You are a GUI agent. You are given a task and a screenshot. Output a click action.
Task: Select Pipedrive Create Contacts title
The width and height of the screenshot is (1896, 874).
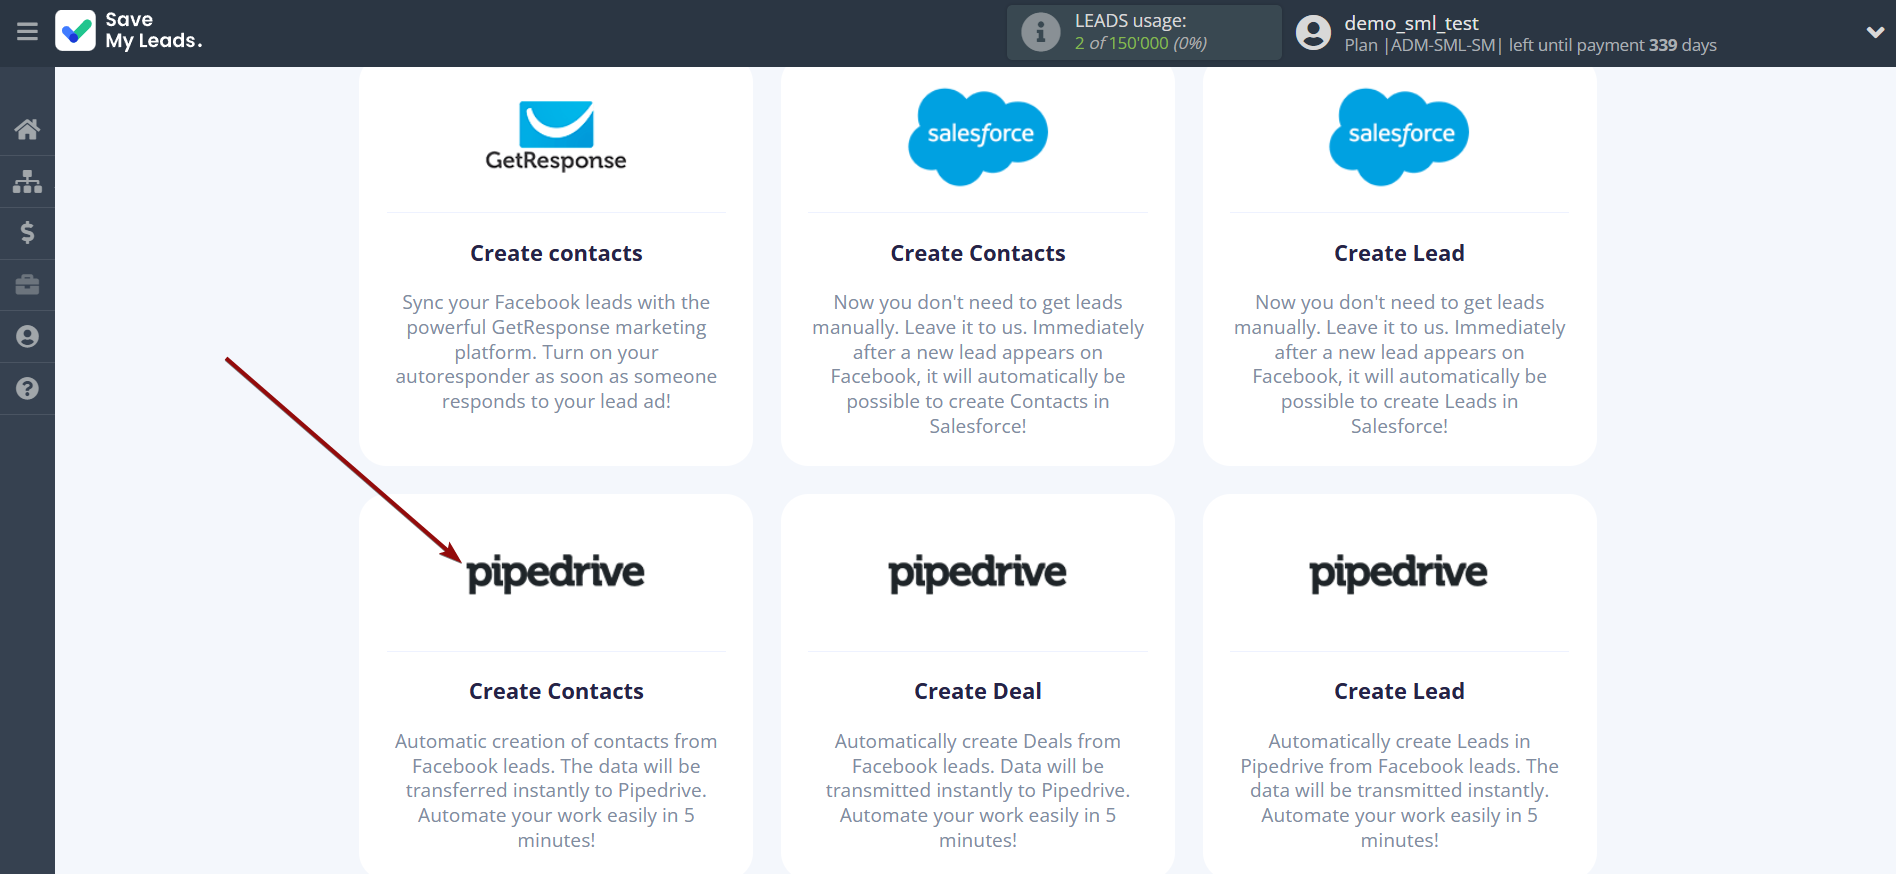pyautogui.click(x=556, y=692)
